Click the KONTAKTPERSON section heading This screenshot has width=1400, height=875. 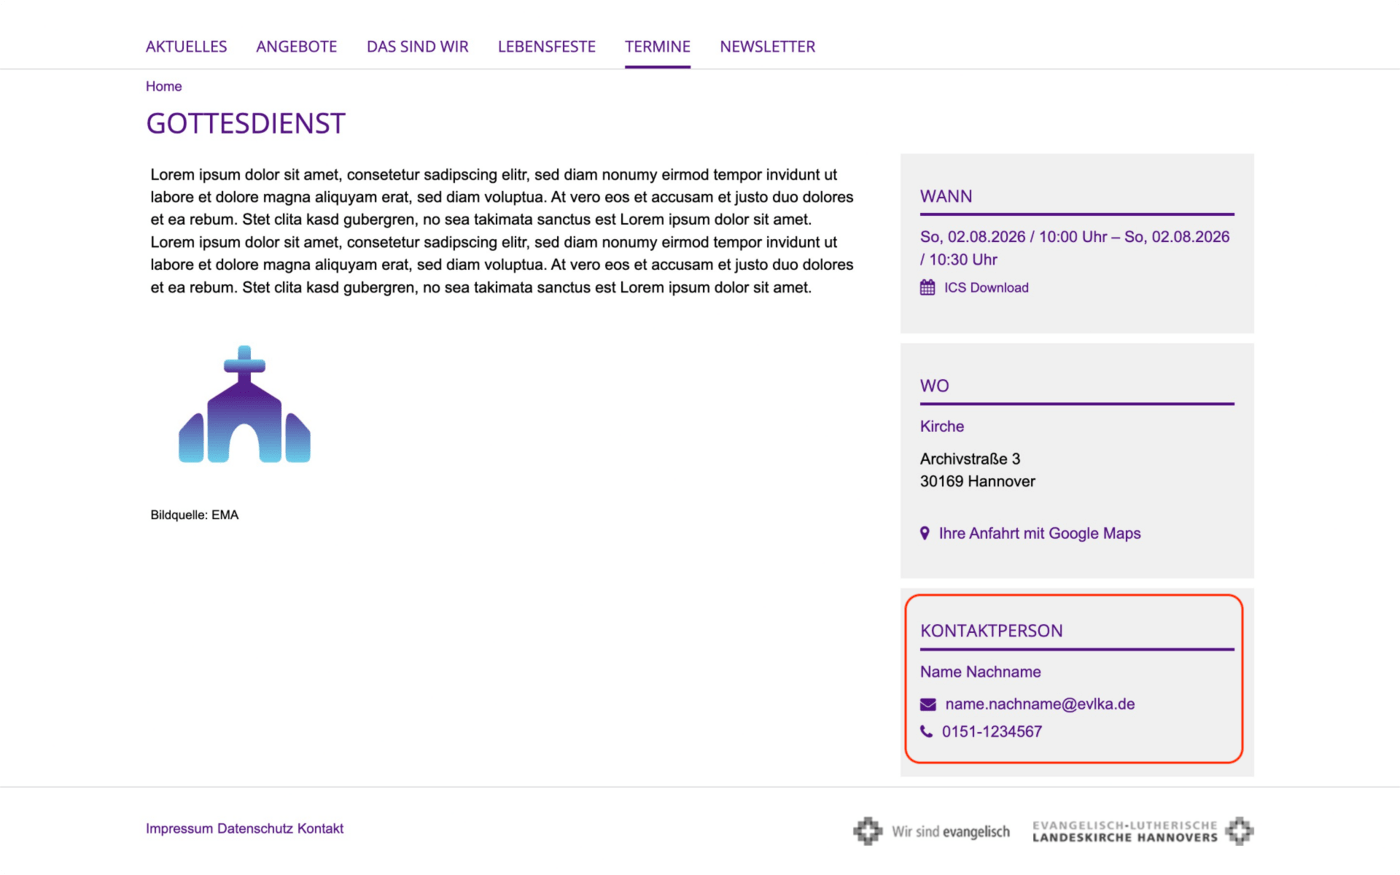click(x=991, y=631)
